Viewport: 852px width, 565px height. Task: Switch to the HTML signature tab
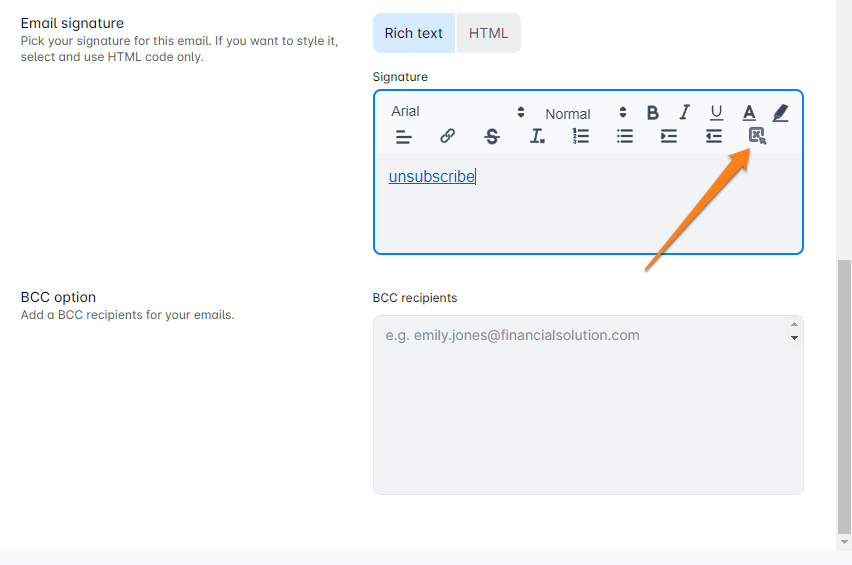click(x=489, y=33)
